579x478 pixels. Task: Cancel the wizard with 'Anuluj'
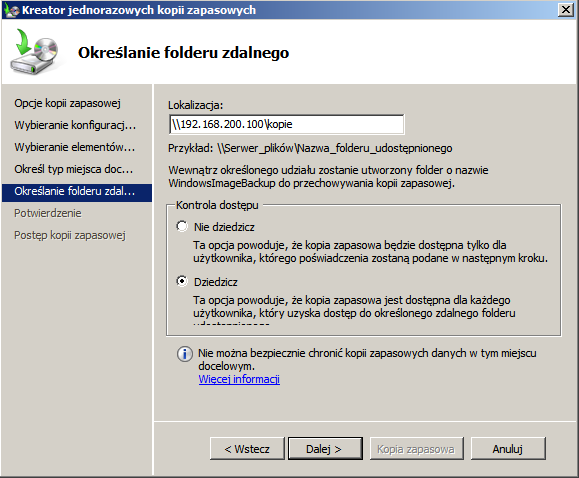[508, 448]
